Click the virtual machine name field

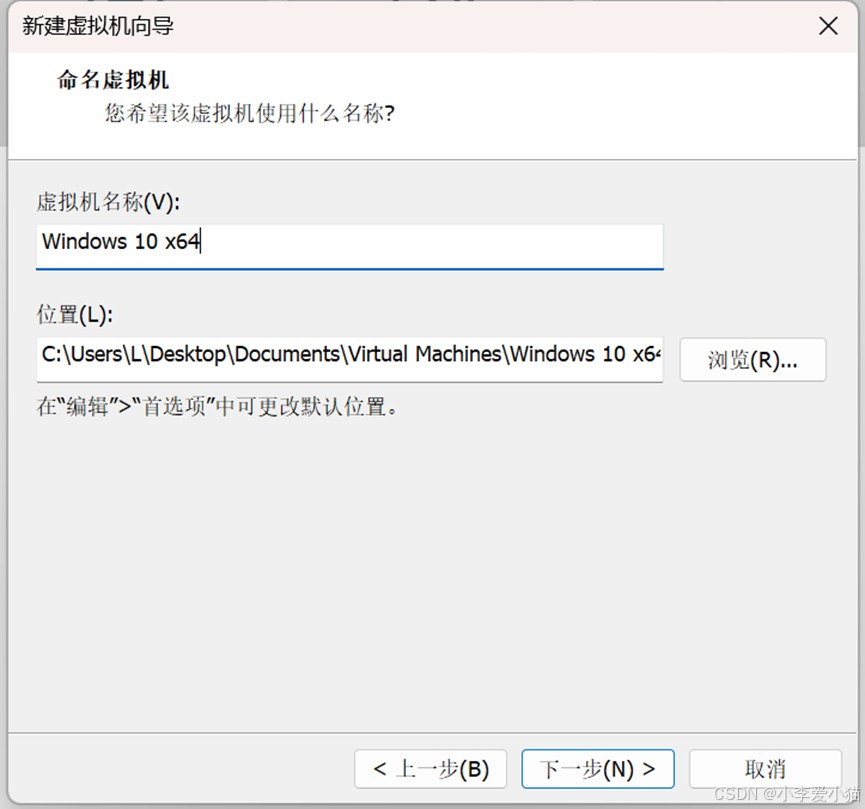(x=350, y=247)
